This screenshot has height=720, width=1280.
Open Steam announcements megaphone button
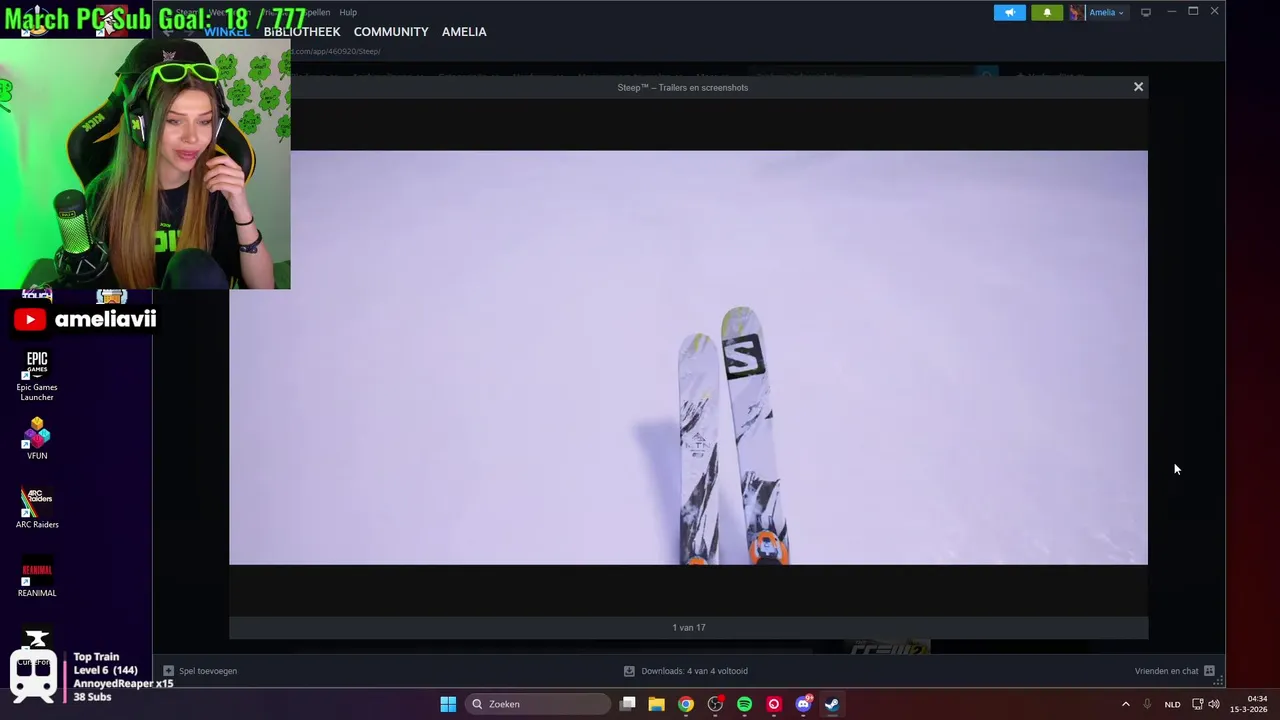1009,12
